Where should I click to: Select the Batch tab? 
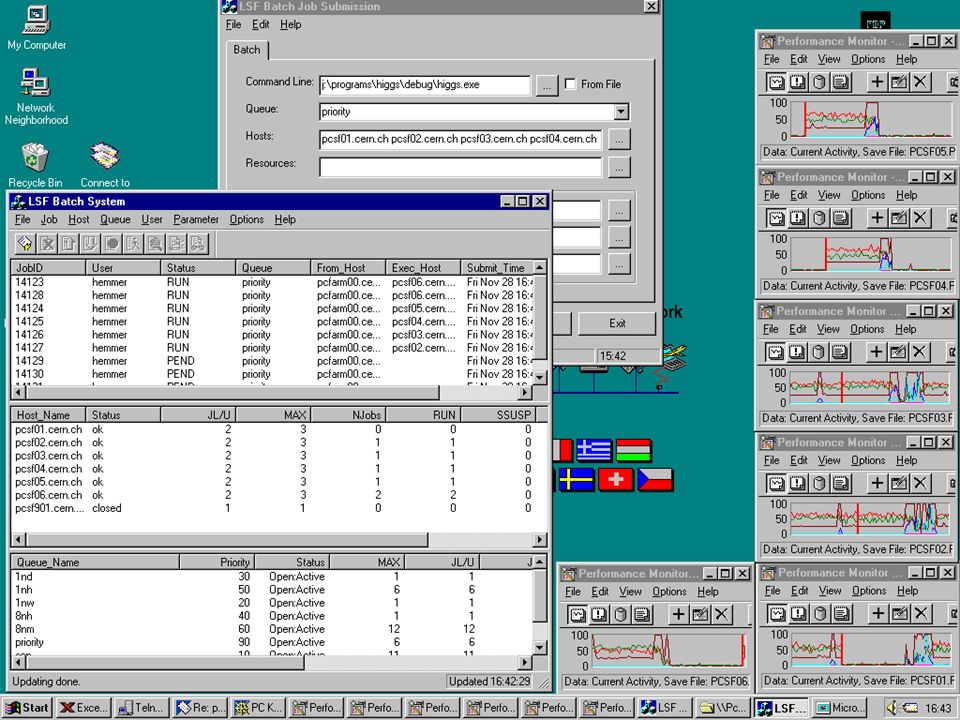coord(247,50)
